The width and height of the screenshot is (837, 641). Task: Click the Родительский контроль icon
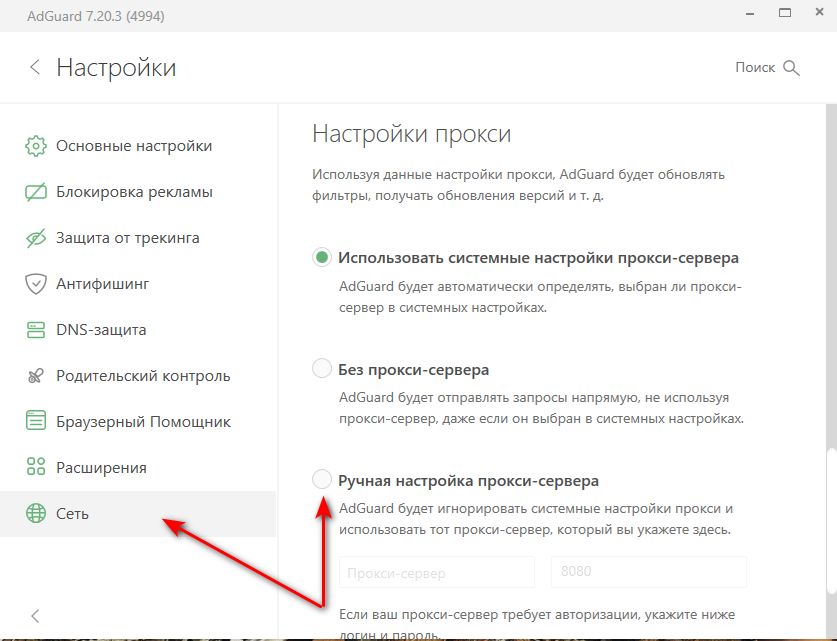36,376
